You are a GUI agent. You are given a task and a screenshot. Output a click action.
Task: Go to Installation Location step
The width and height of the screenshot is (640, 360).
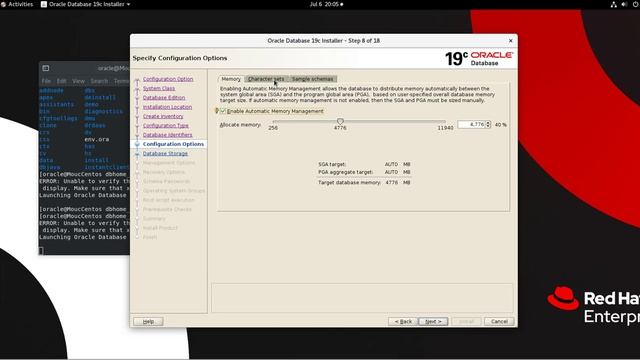coord(167,107)
